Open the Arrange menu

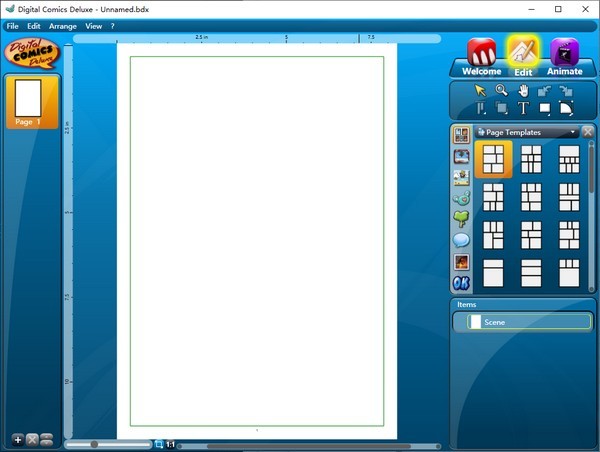(63, 26)
